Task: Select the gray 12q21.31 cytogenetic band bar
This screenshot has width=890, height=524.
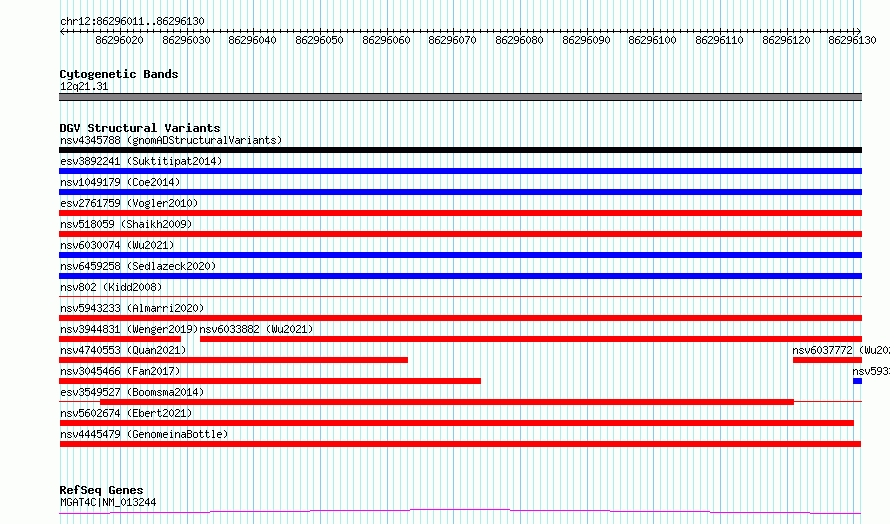Action: point(460,97)
